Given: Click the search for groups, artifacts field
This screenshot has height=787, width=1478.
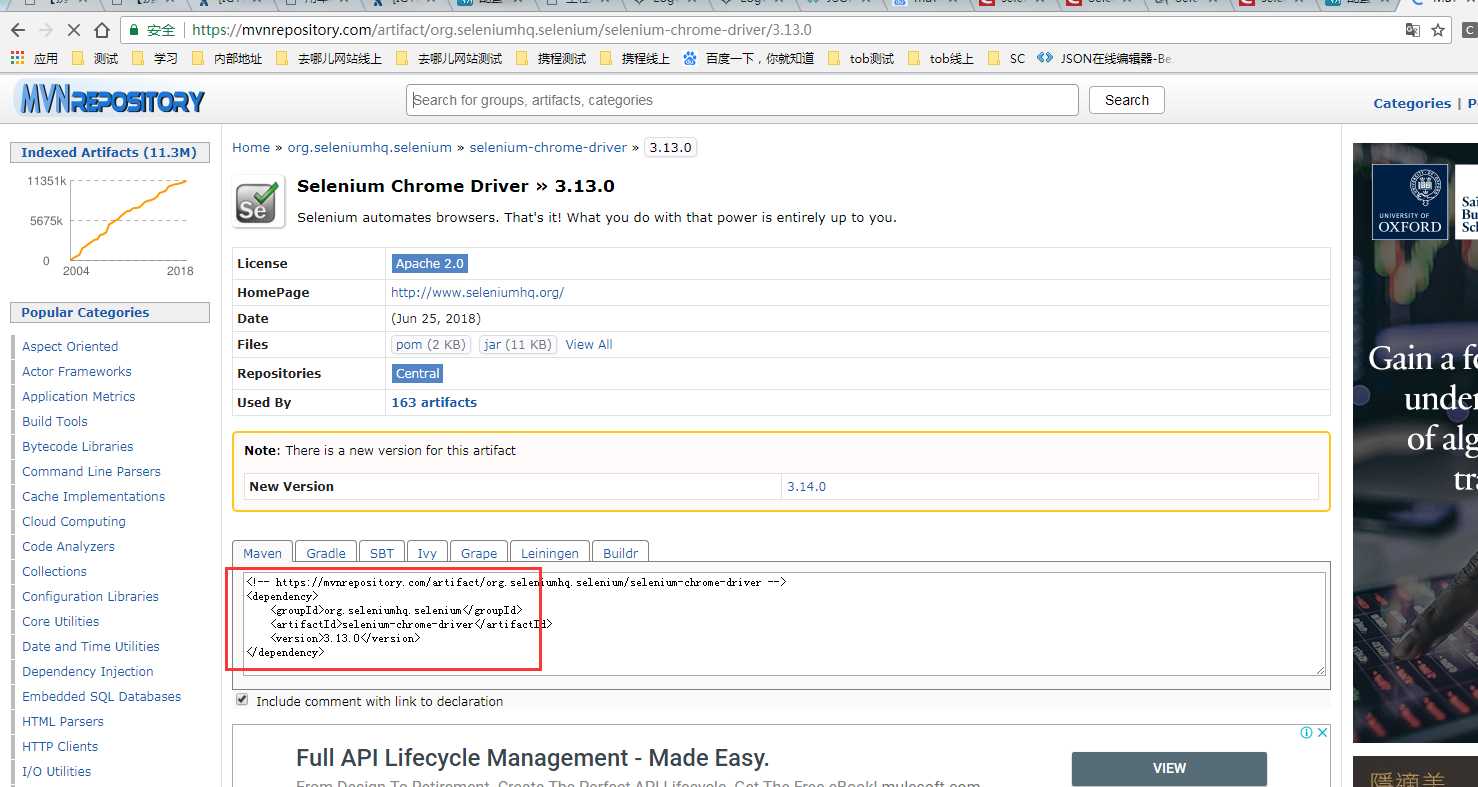Looking at the screenshot, I should [742, 100].
